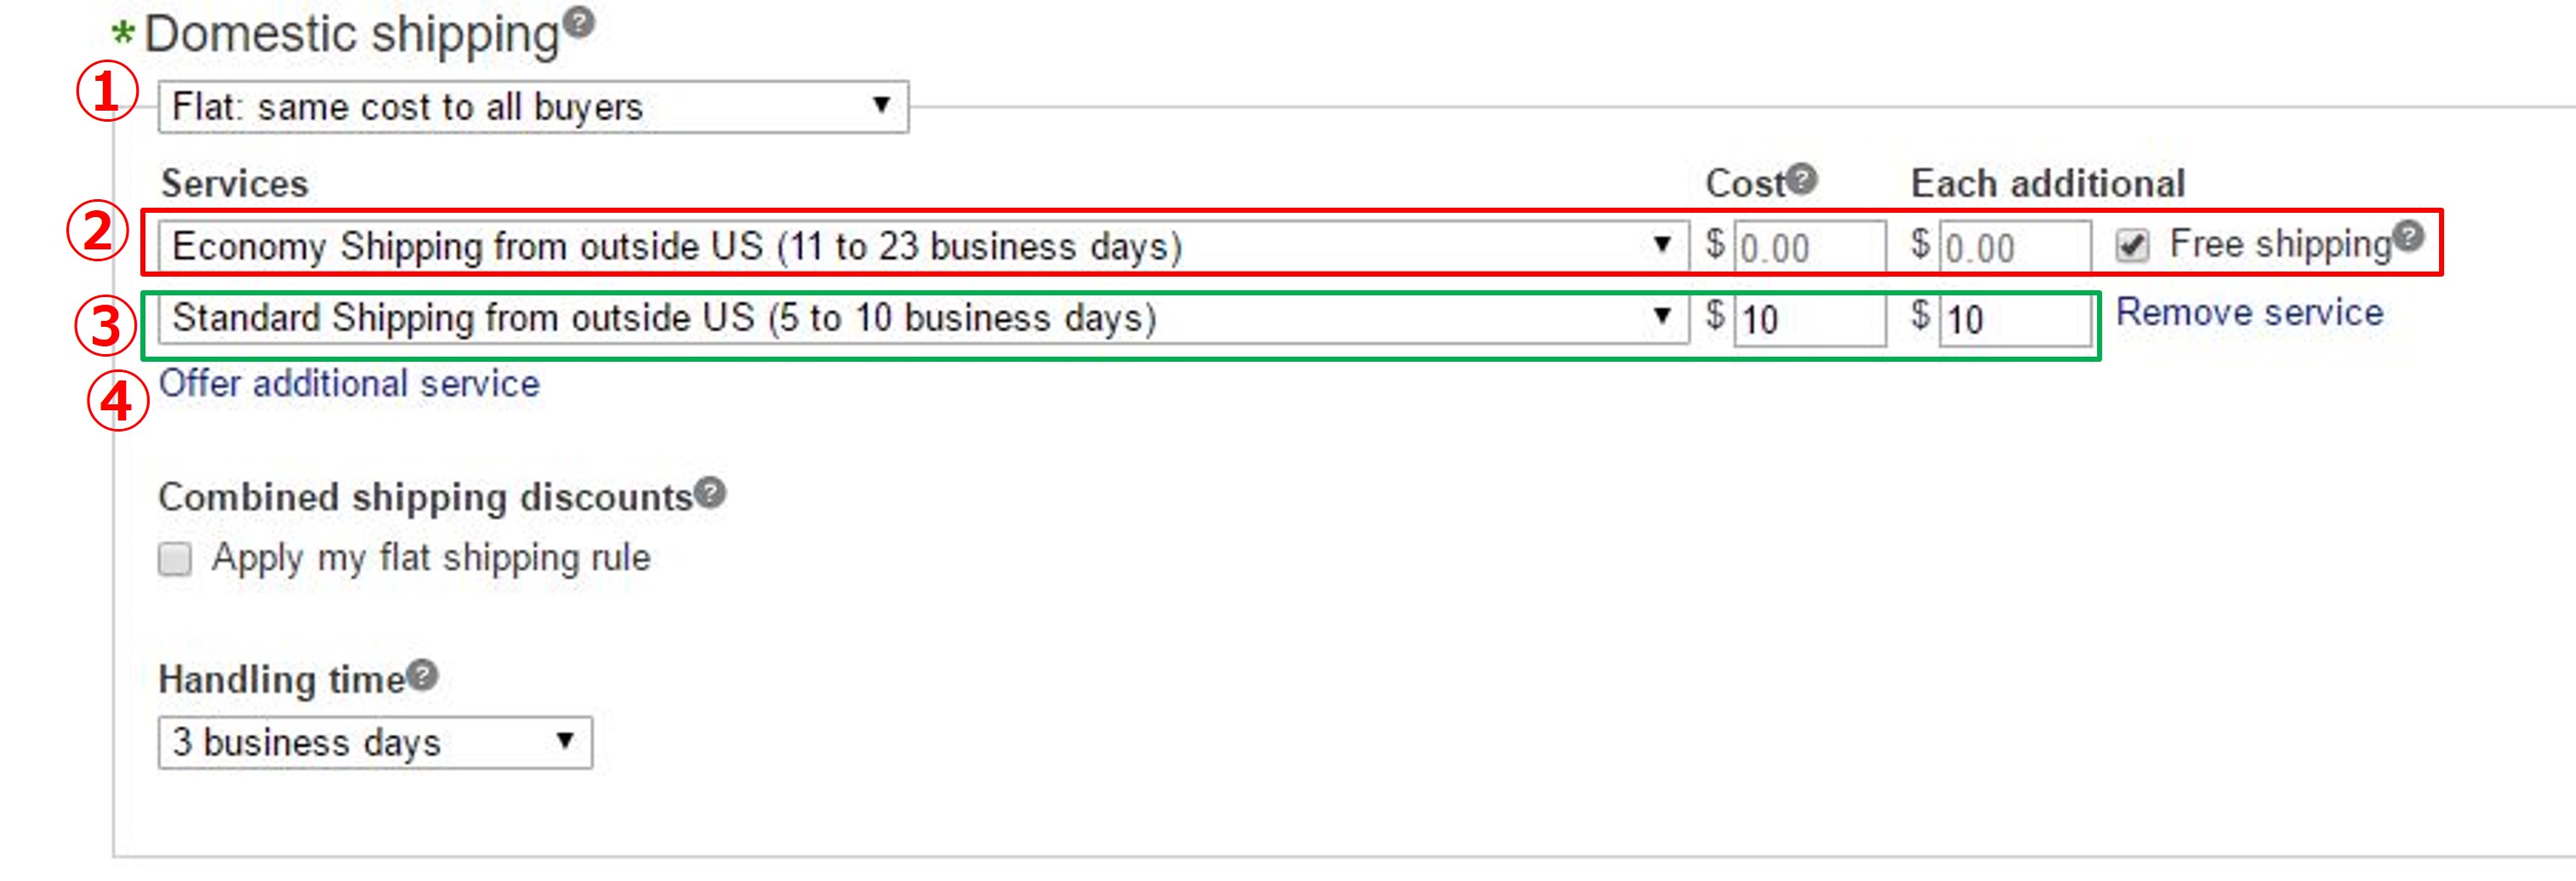Image resolution: width=2576 pixels, height=881 pixels.
Task: Open help icon beside Domestic shipping heading
Action: click(579, 21)
